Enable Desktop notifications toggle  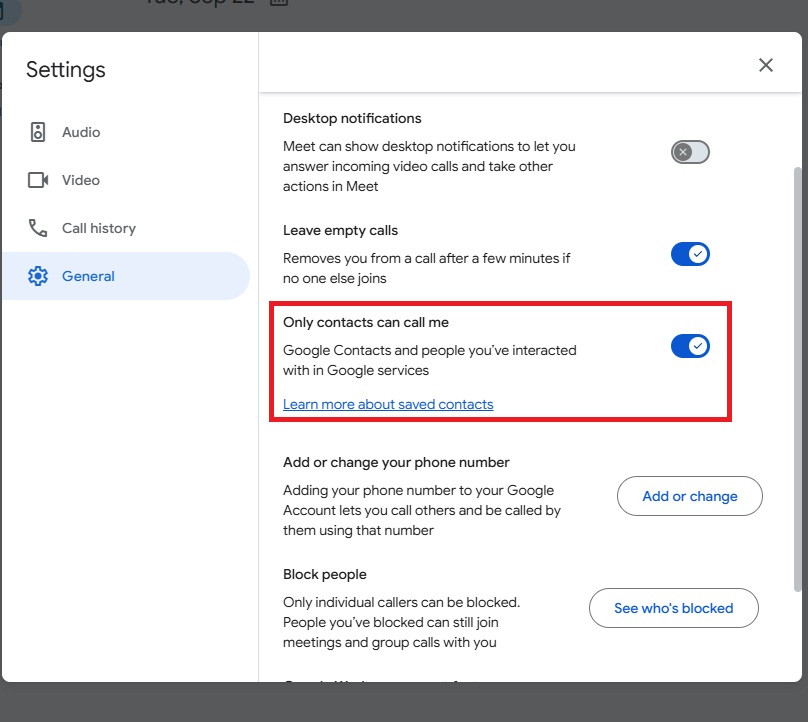tap(690, 152)
